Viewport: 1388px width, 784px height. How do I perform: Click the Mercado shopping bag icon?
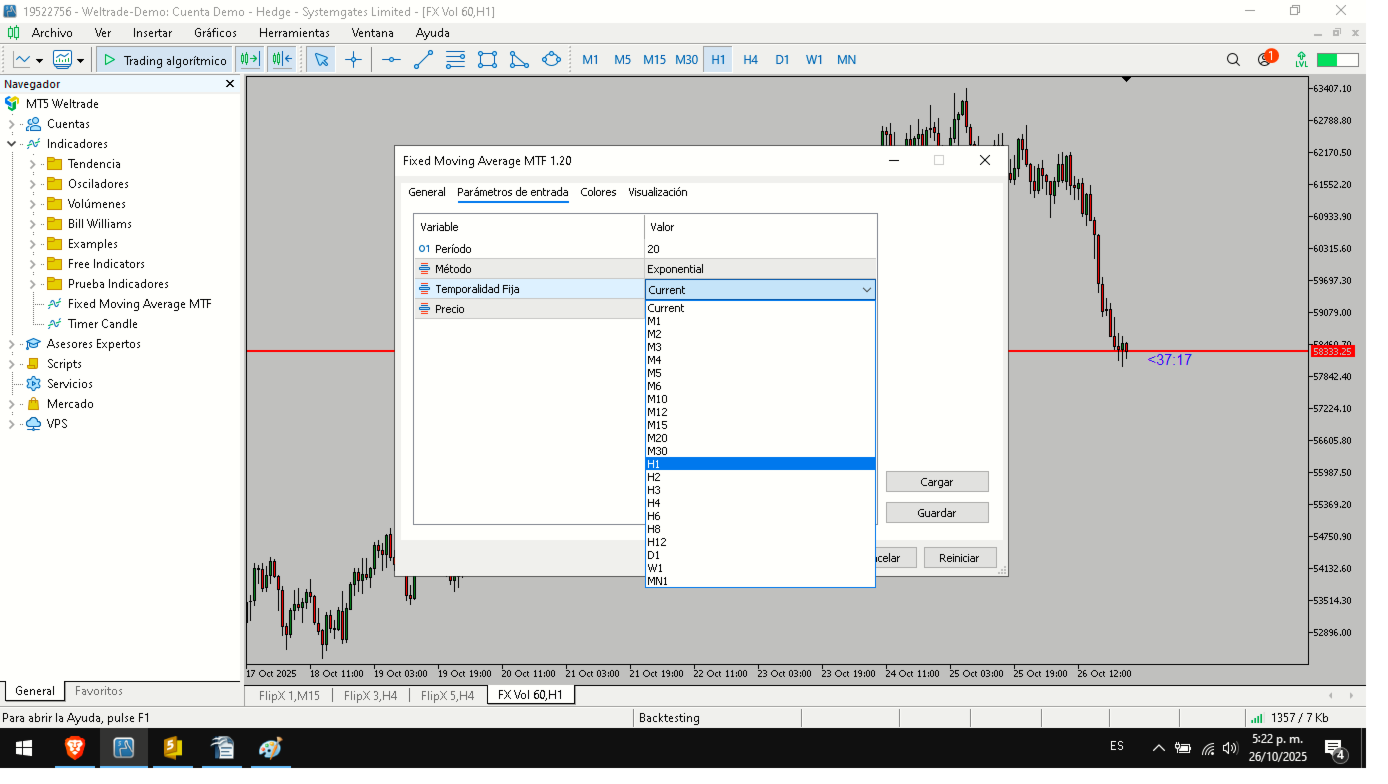(x=33, y=404)
